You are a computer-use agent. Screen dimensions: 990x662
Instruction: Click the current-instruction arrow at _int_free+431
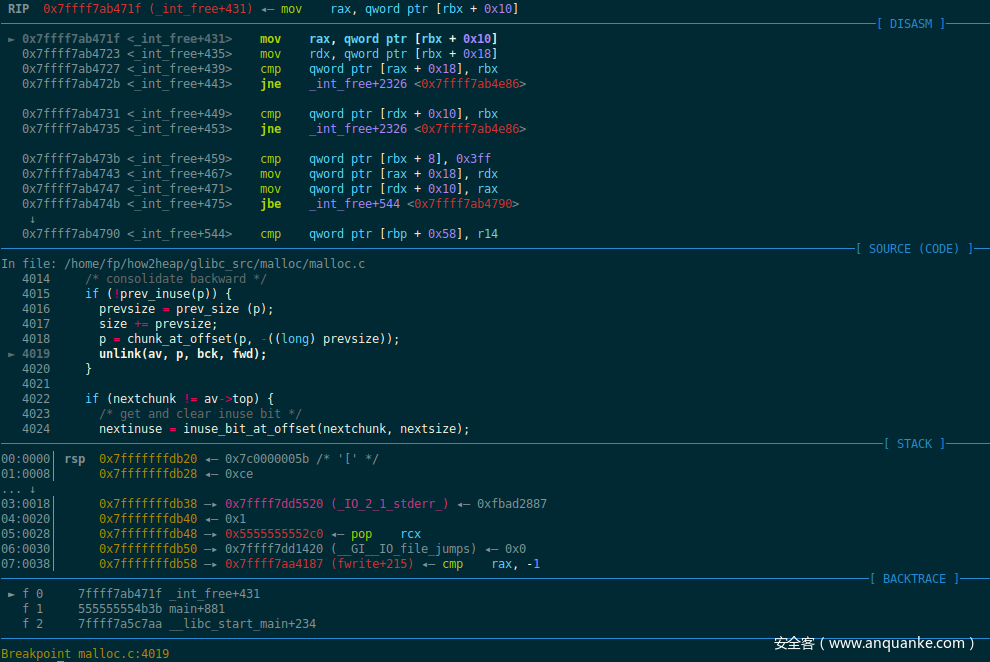coord(11,39)
